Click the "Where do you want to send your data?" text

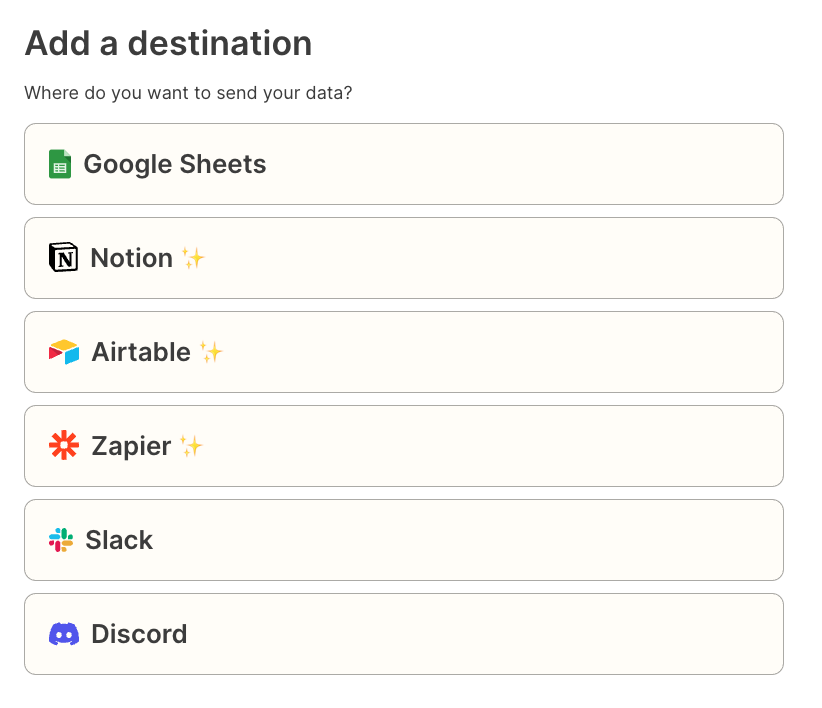tap(188, 93)
